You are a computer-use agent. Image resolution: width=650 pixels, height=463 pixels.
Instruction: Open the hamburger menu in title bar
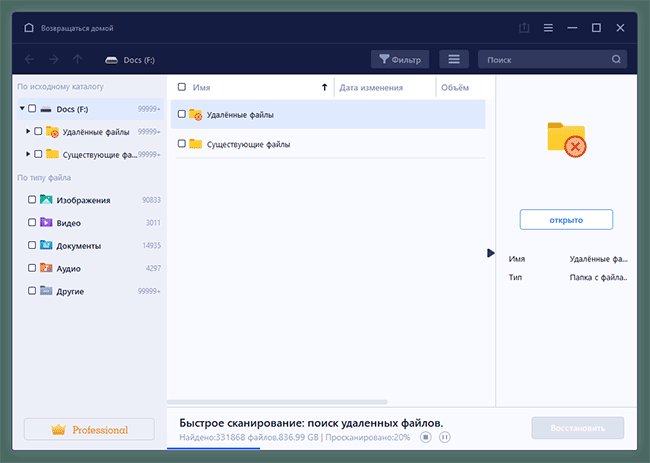[548, 28]
